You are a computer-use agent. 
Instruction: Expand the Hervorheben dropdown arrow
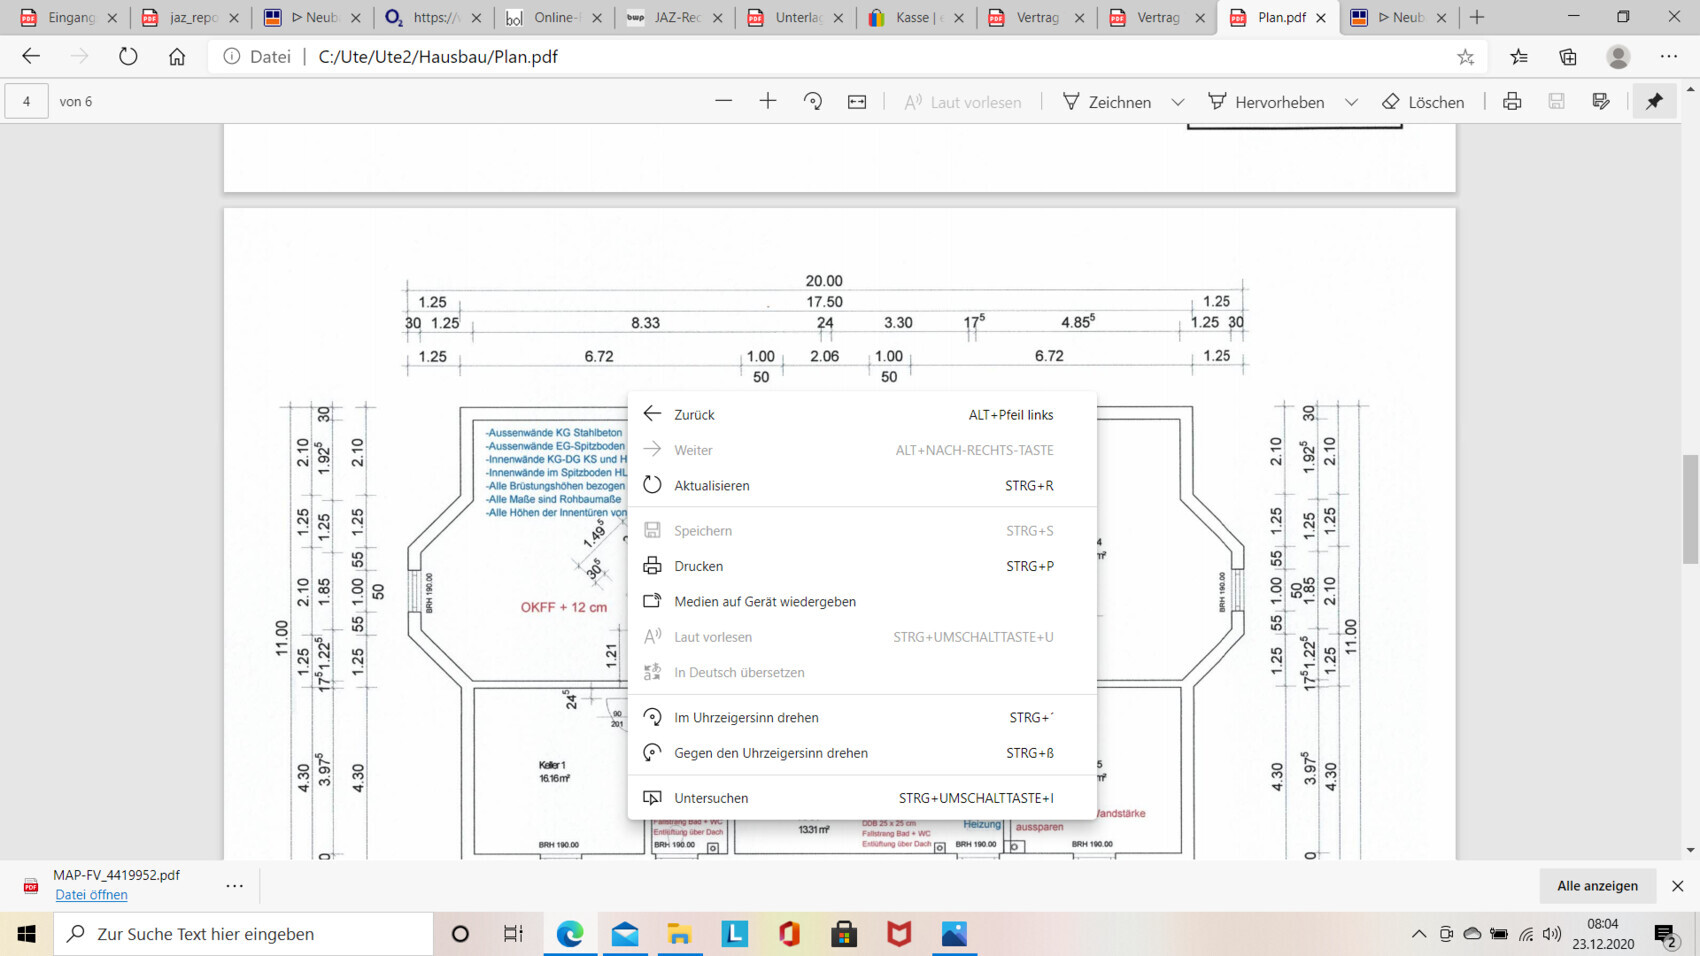(x=1351, y=101)
